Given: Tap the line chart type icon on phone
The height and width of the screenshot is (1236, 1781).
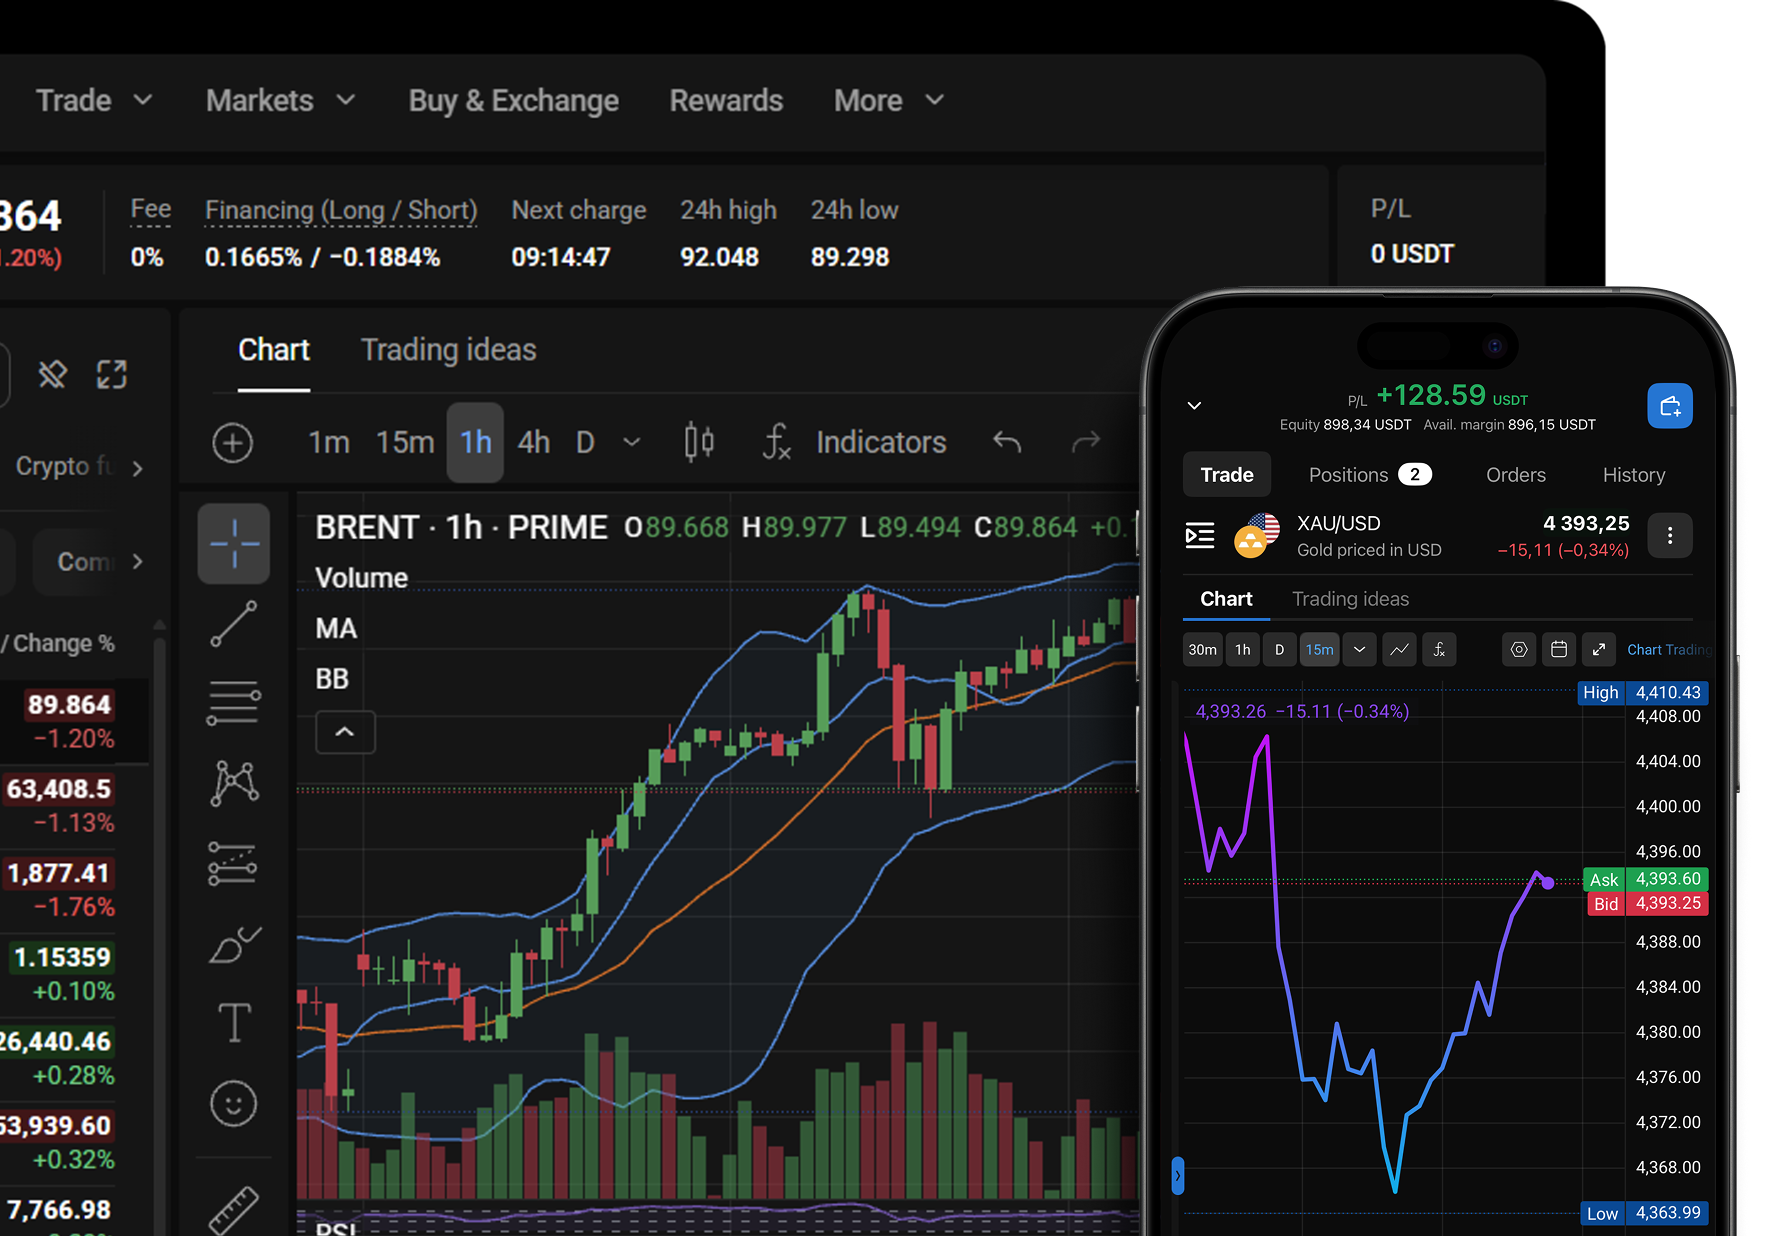Looking at the screenshot, I should pos(1400,650).
